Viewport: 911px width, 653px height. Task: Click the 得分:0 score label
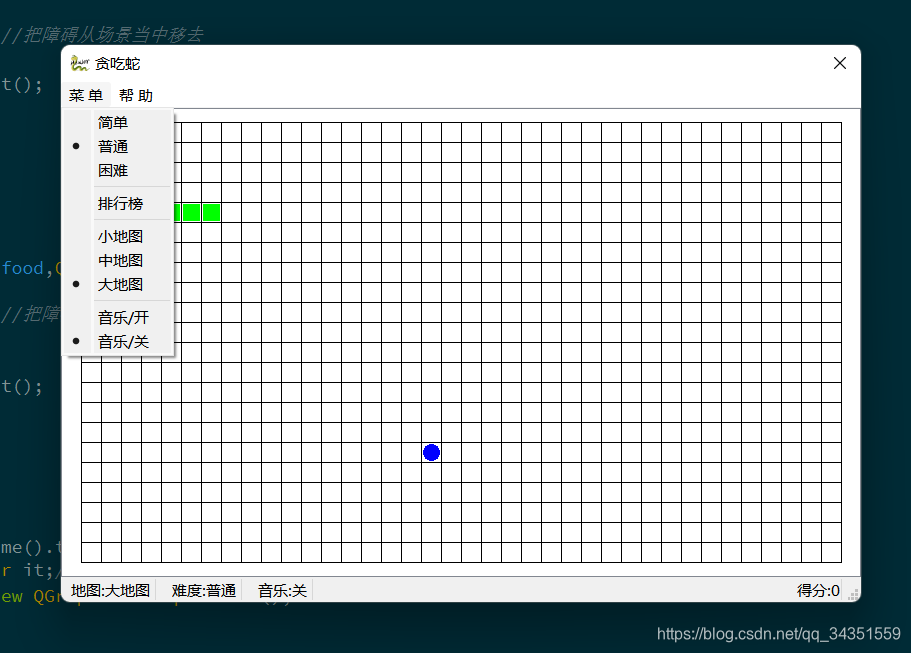tap(818, 591)
